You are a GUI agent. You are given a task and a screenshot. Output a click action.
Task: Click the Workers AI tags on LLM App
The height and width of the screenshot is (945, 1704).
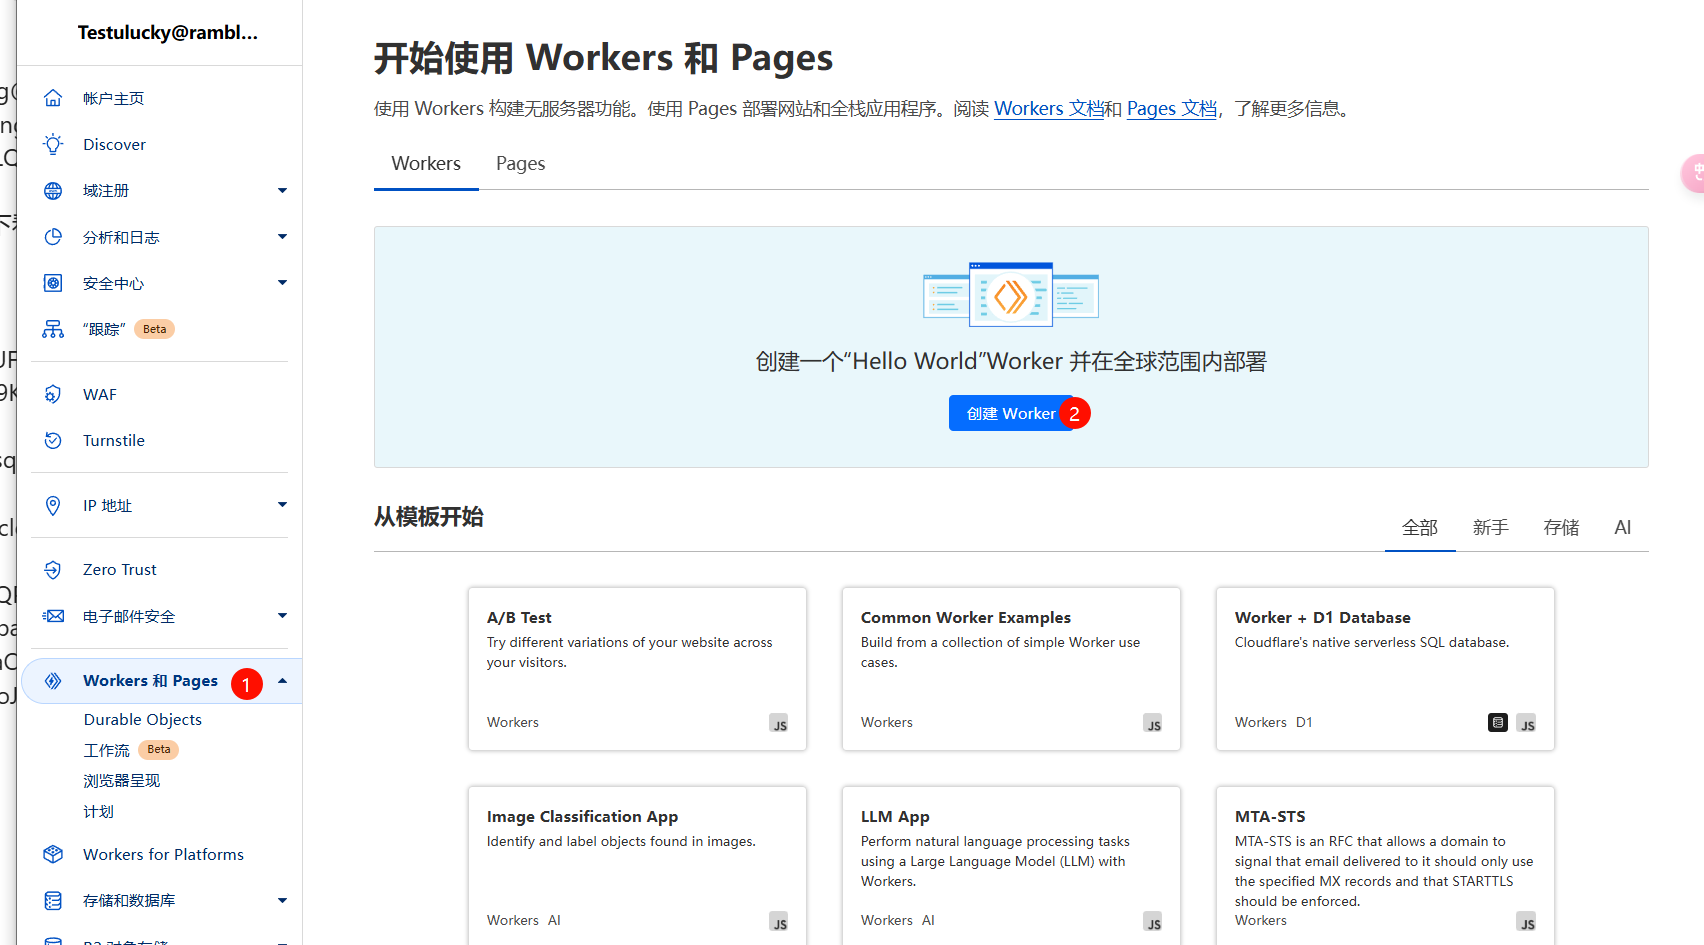tap(897, 920)
